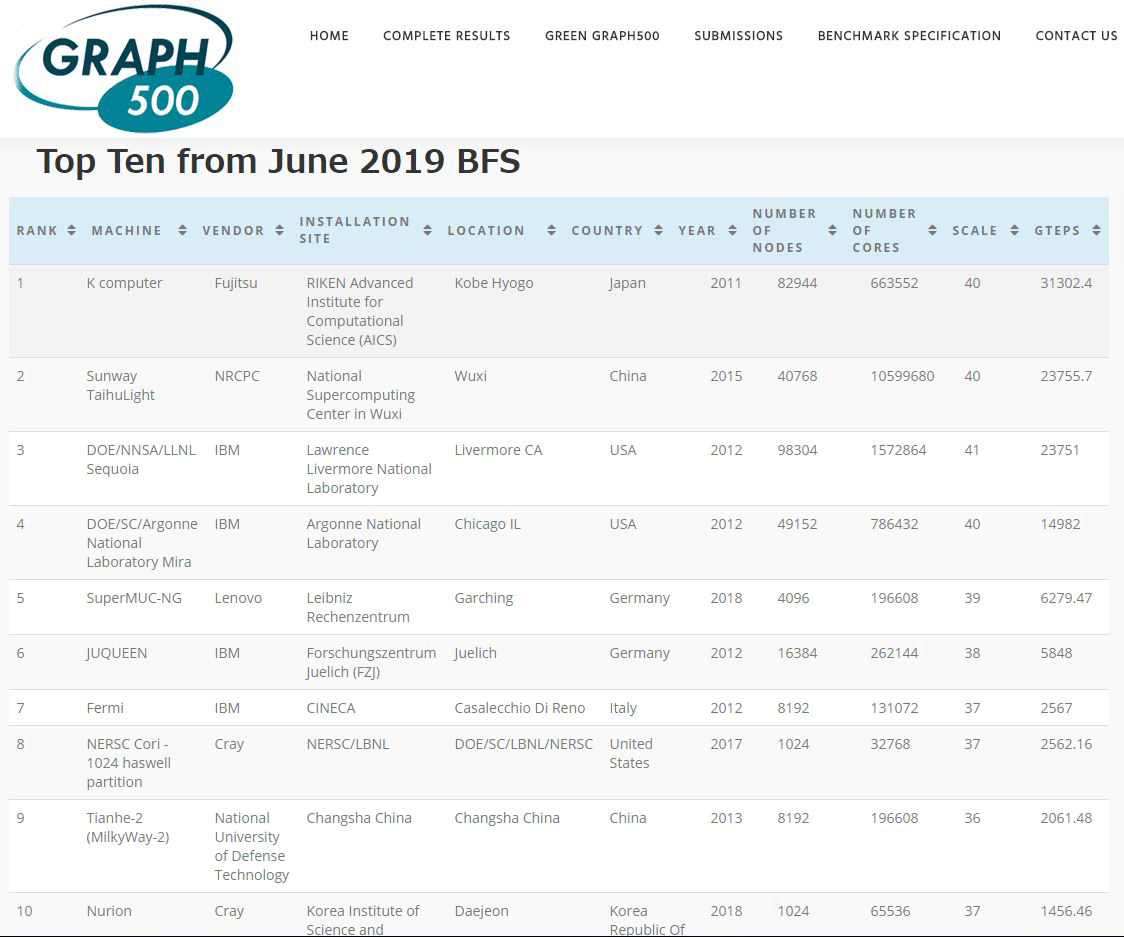Click the 98304 nodes value
The width and height of the screenshot is (1124, 937).
tap(797, 450)
